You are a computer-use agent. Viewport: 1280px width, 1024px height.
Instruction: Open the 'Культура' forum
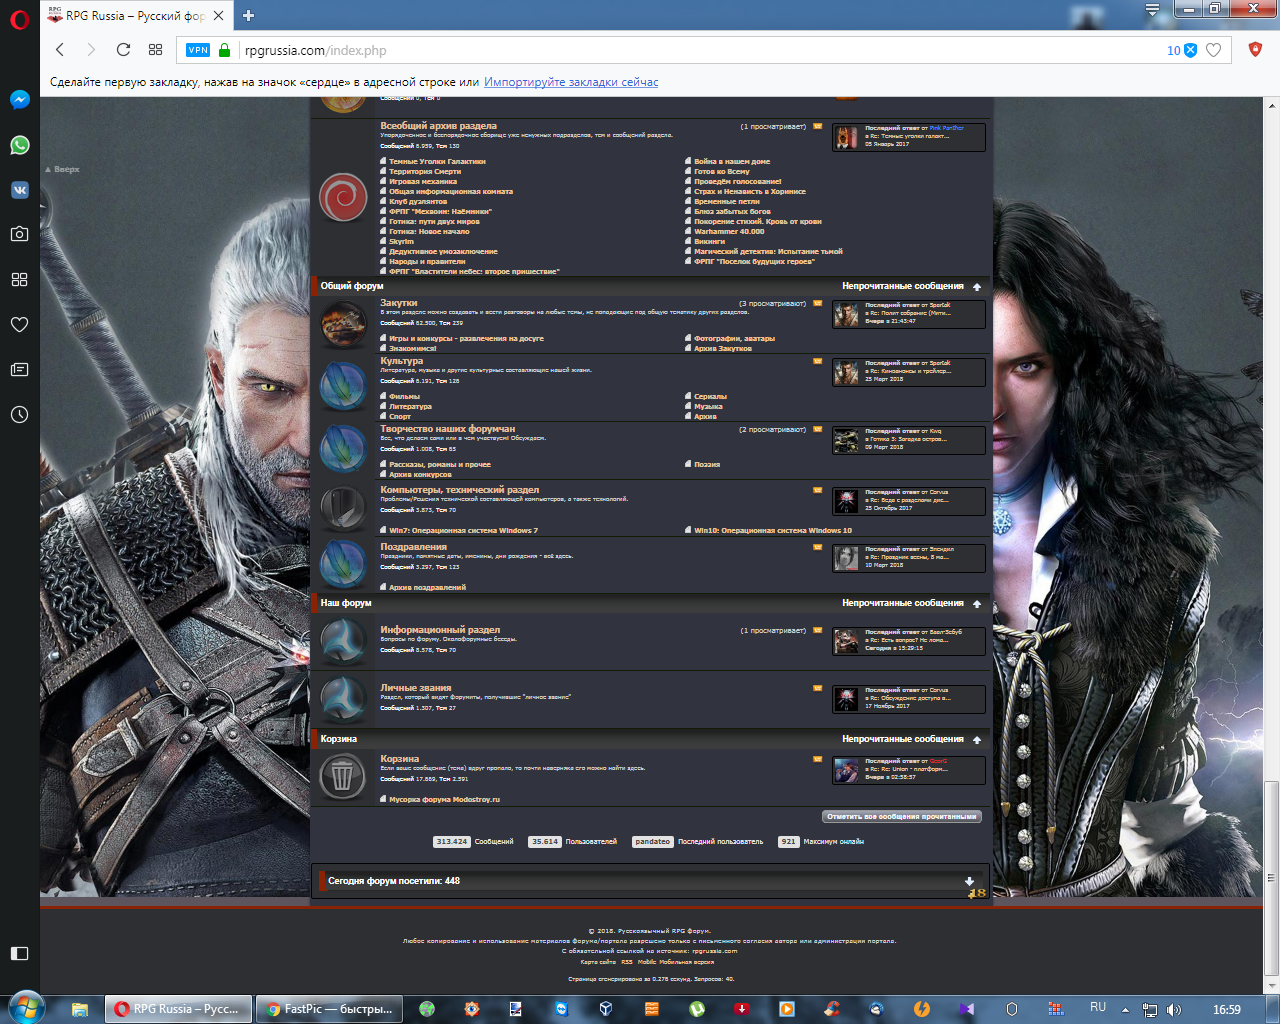(x=402, y=361)
